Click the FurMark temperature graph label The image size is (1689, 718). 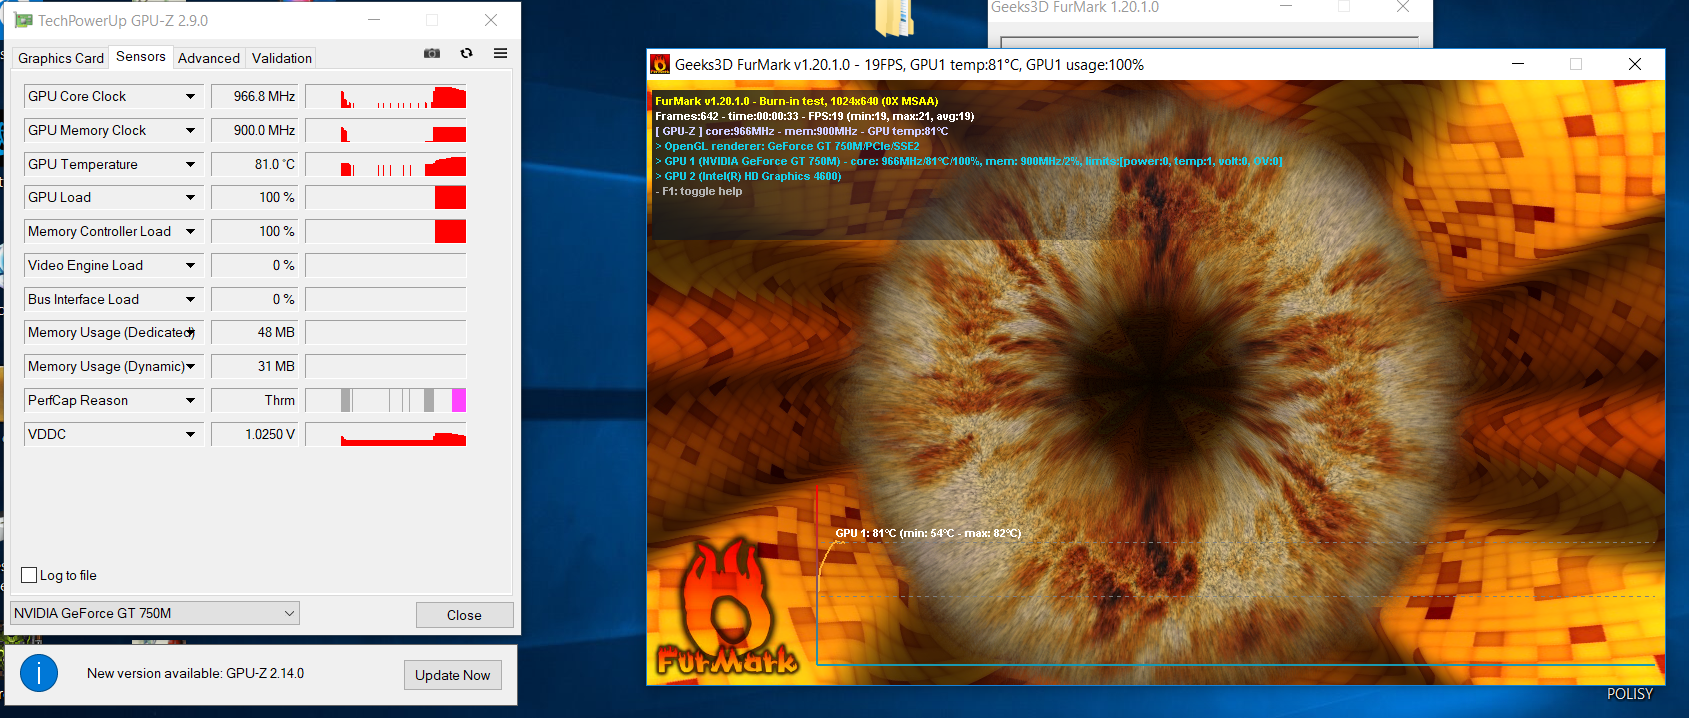click(928, 533)
